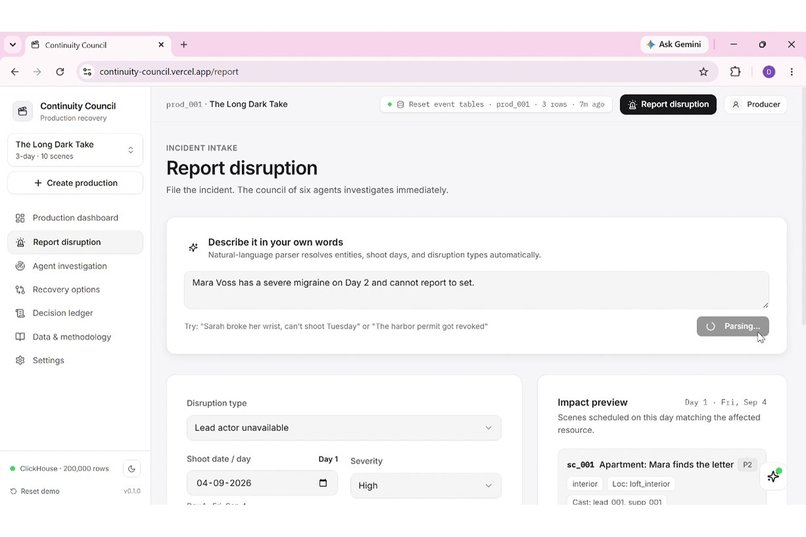This screenshot has height=537, width=806.
Task: Click the Agent investigation icon
Action: pyautogui.click(x=20, y=266)
